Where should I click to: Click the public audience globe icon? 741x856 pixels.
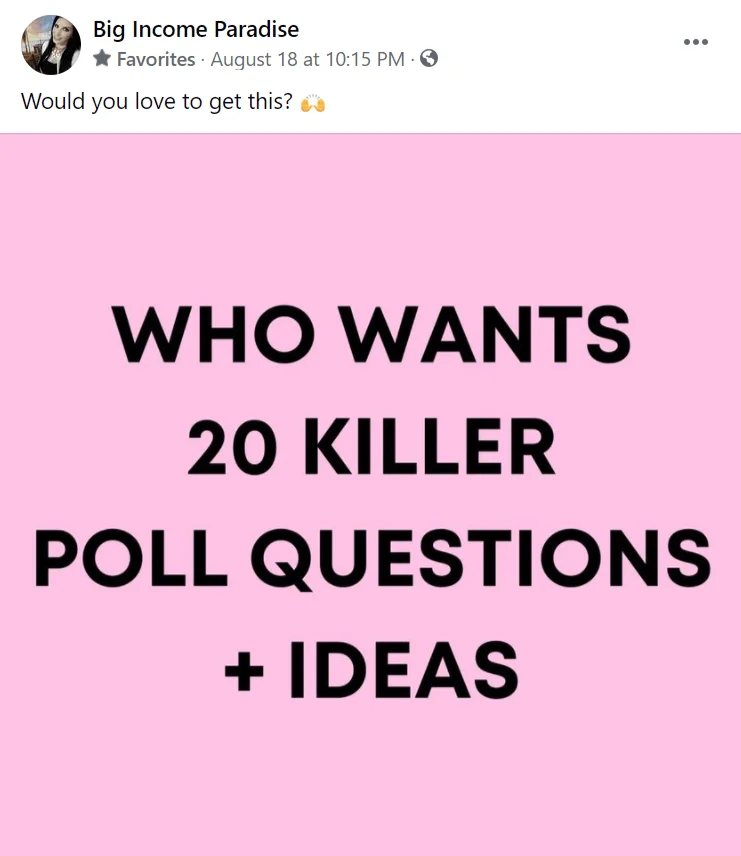point(429,59)
